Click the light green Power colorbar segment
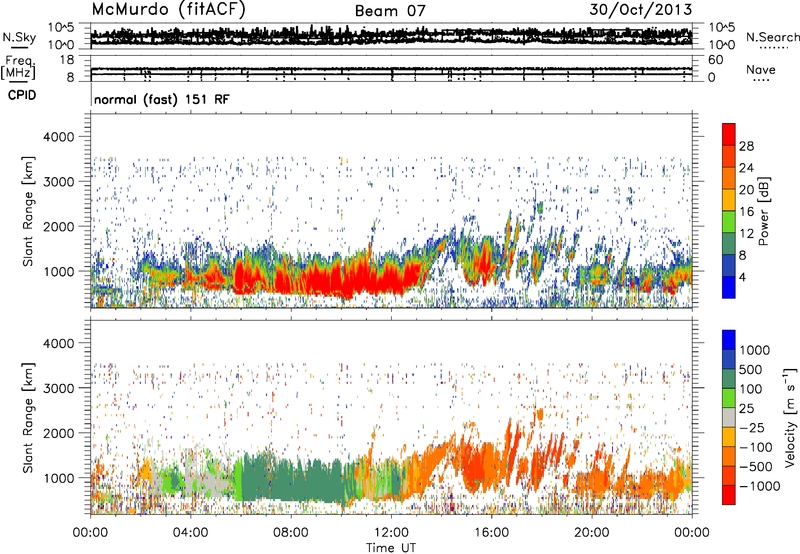 tap(729, 222)
